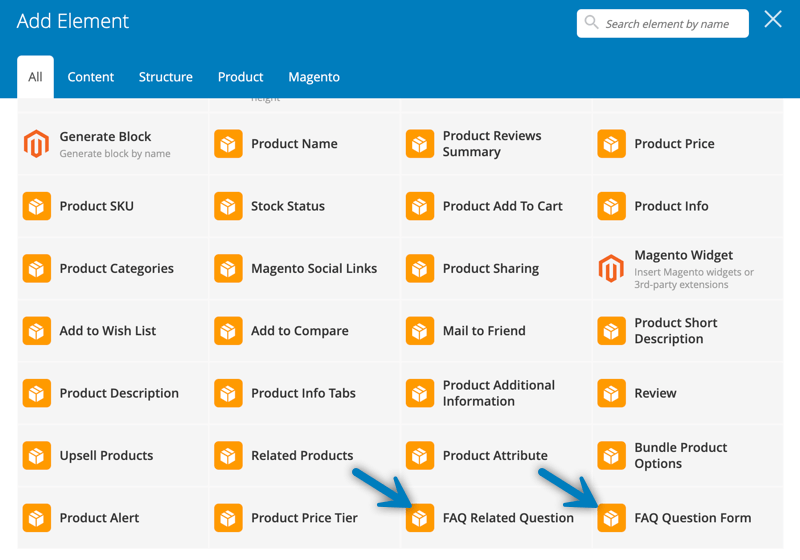Image resolution: width=800 pixels, height=560 pixels.
Task: Select the Product Sharing label
Action: pos(491,269)
